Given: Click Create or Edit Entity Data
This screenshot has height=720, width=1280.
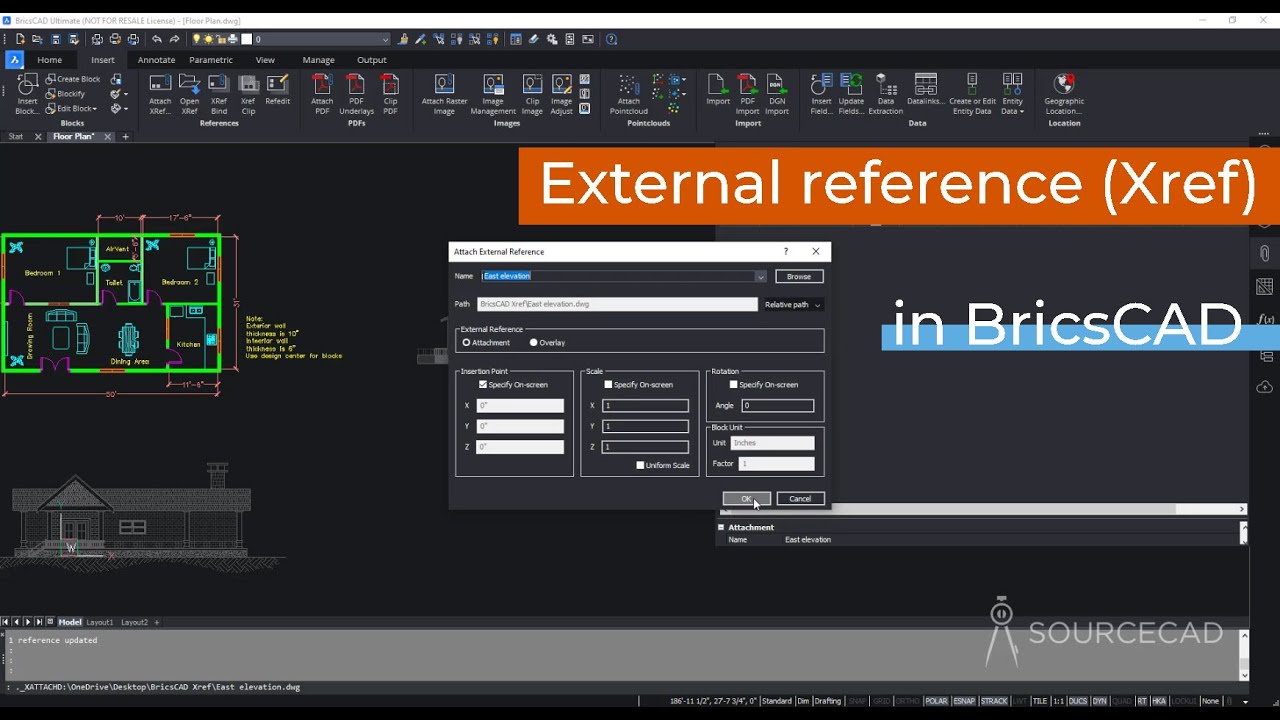Looking at the screenshot, I should point(972,93).
